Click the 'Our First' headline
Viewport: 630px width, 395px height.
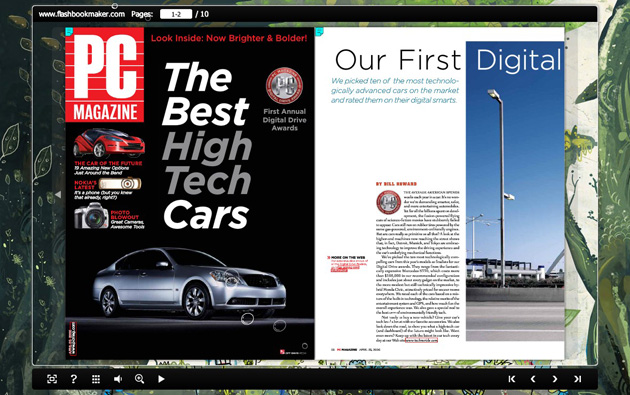pos(398,60)
